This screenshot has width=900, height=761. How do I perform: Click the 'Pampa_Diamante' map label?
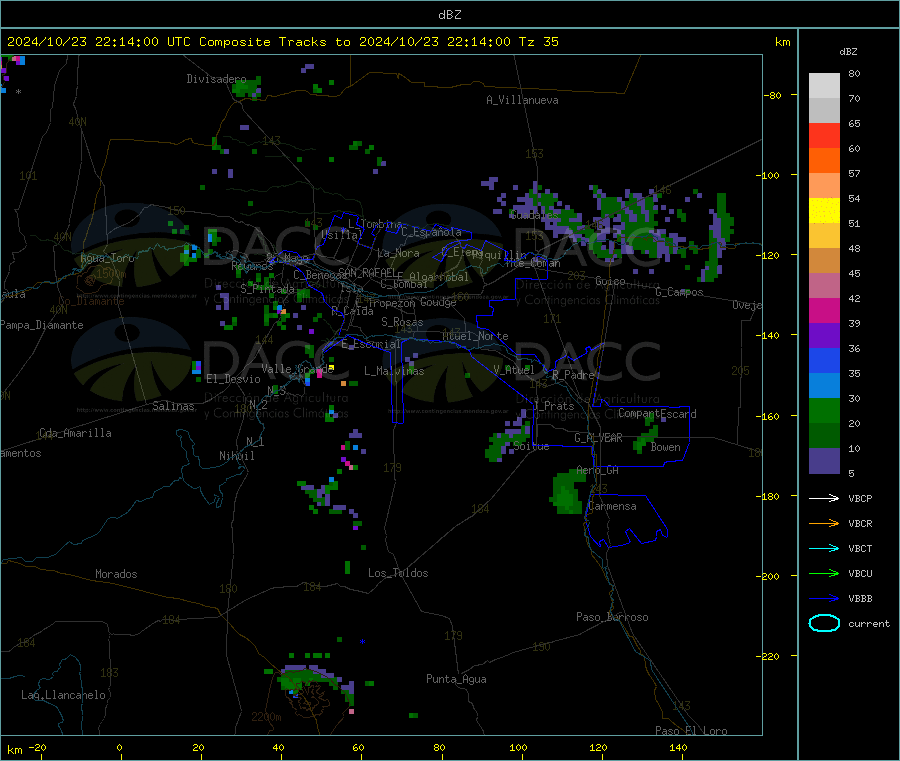click(x=42, y=325)
